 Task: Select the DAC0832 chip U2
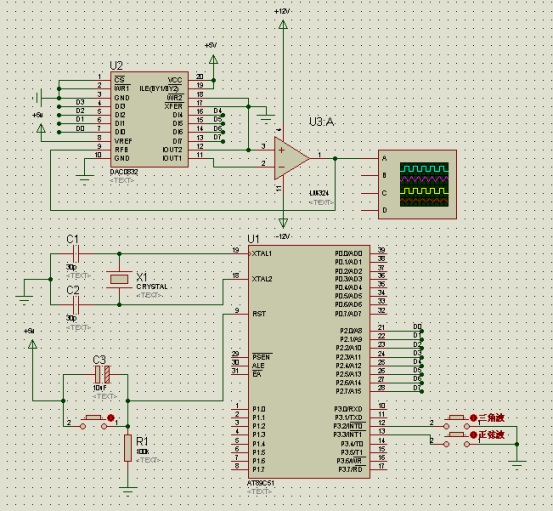click(150, 119)
